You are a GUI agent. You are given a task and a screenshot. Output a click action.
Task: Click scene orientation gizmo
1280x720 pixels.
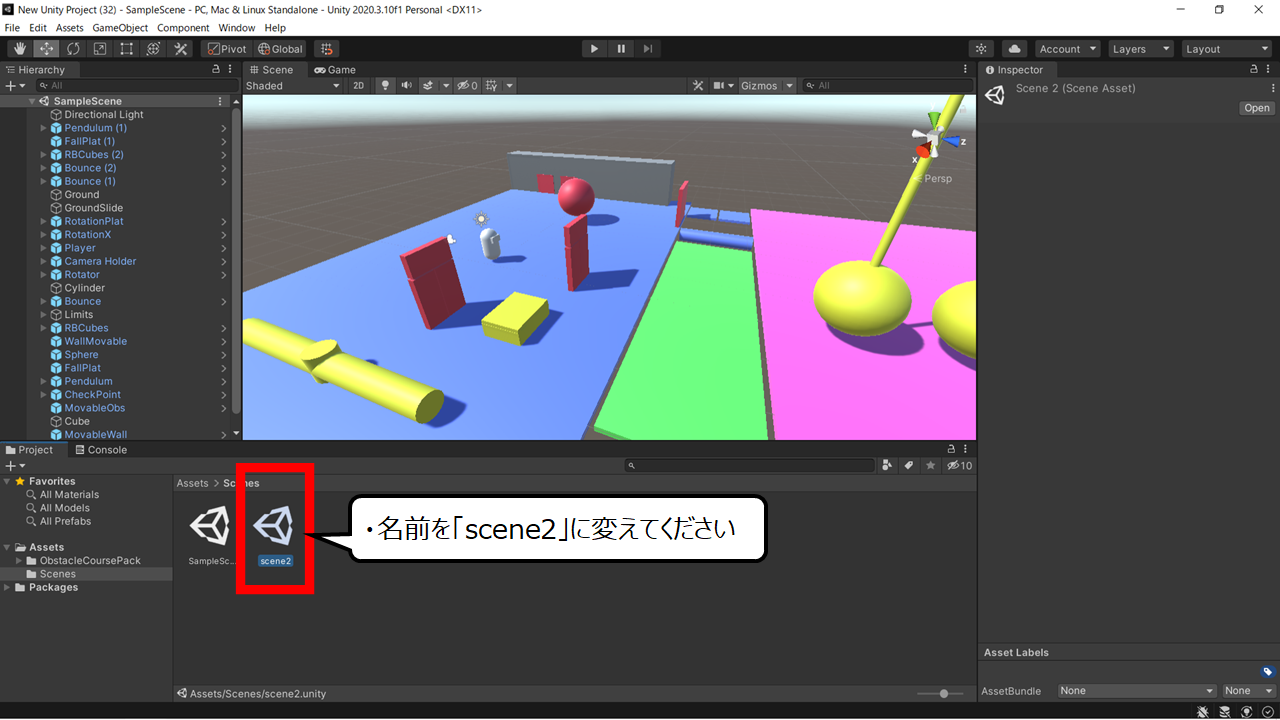[933, 138]
